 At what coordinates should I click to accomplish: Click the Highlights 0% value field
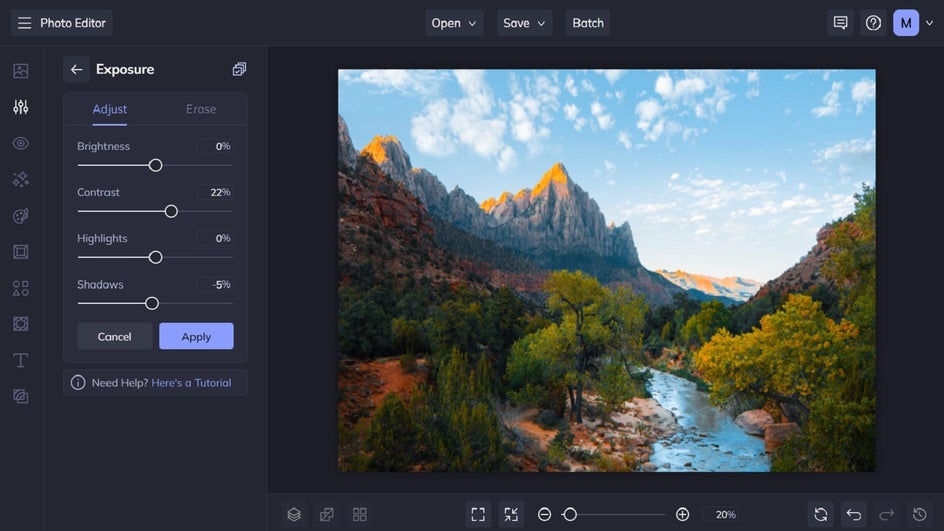[x=216, y=238]
